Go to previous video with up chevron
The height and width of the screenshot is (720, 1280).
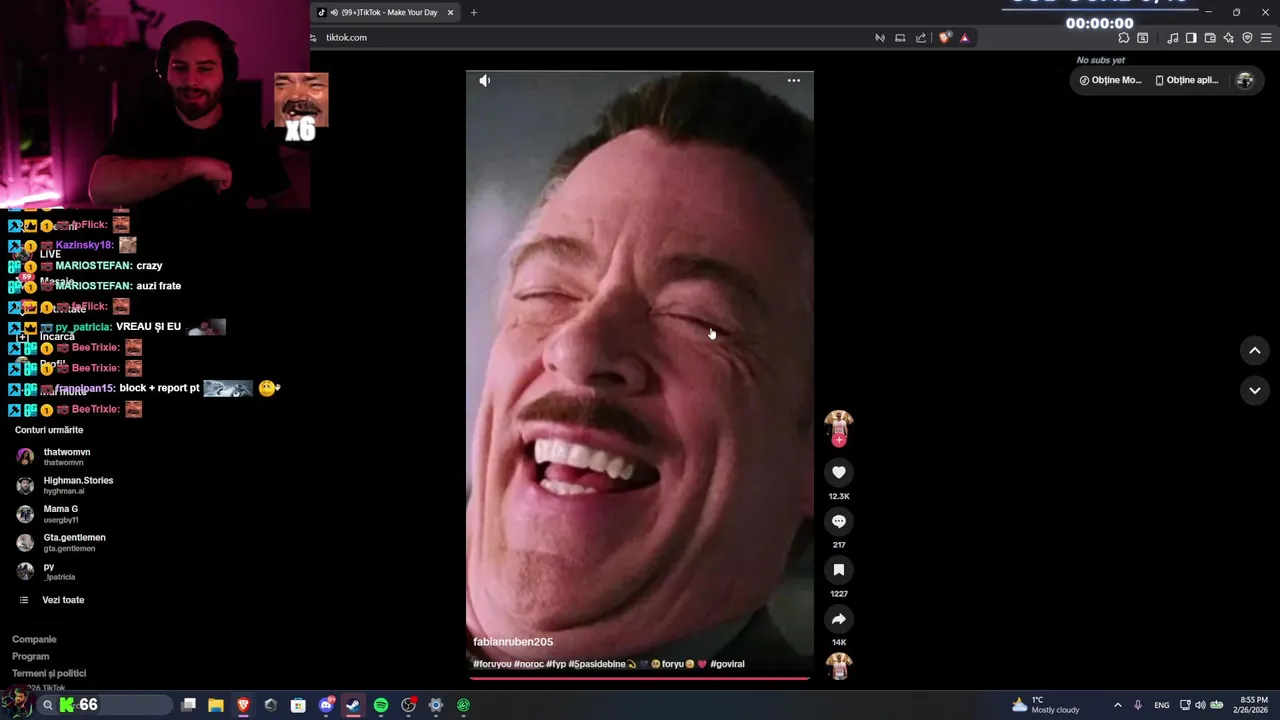(1255, 350)
